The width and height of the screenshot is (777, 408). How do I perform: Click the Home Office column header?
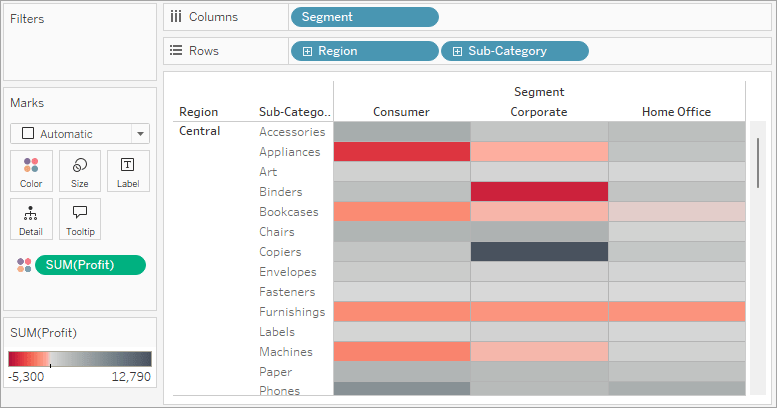(x=677, y=112)
